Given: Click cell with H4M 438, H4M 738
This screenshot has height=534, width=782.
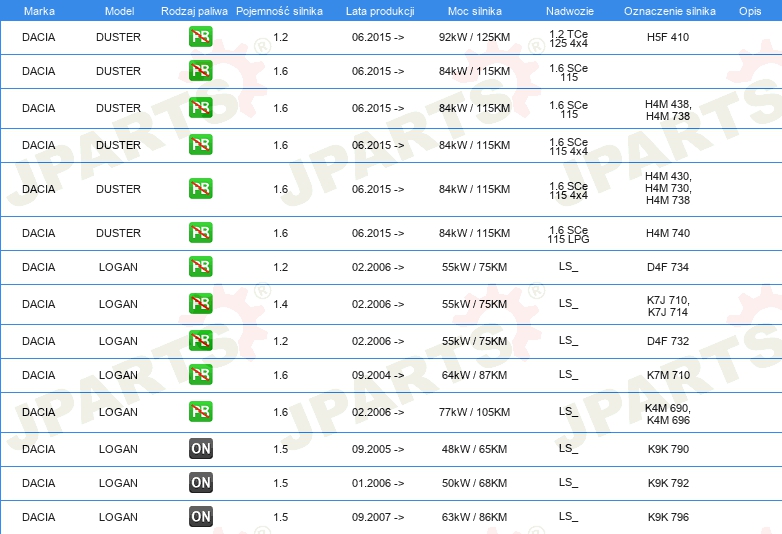Looking at the screenshot, I should 668,110.
